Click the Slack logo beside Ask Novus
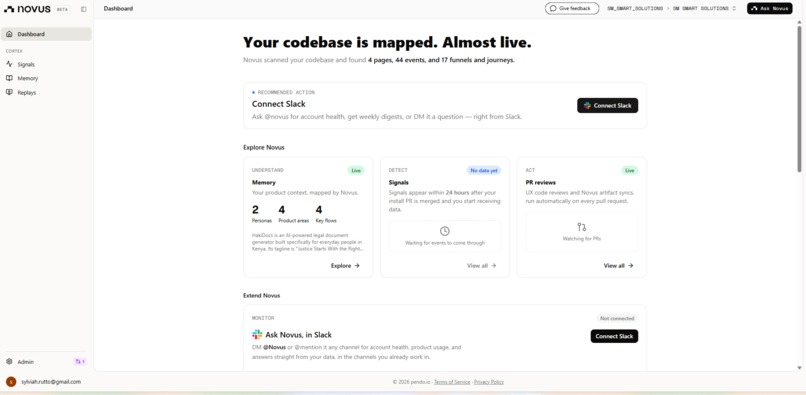Screen dimensions: 806x395 pyautogui.click(x=257, y=335)
